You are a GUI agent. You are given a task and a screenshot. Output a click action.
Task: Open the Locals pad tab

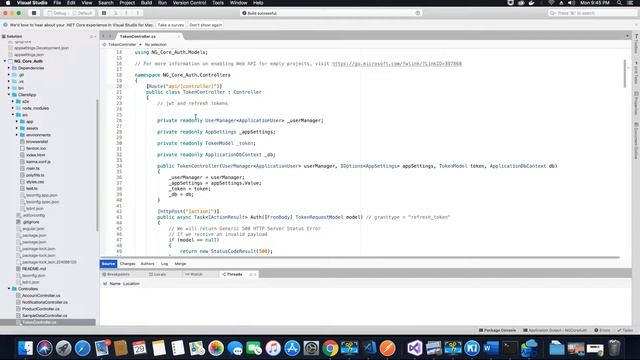(x=158, y=274)
